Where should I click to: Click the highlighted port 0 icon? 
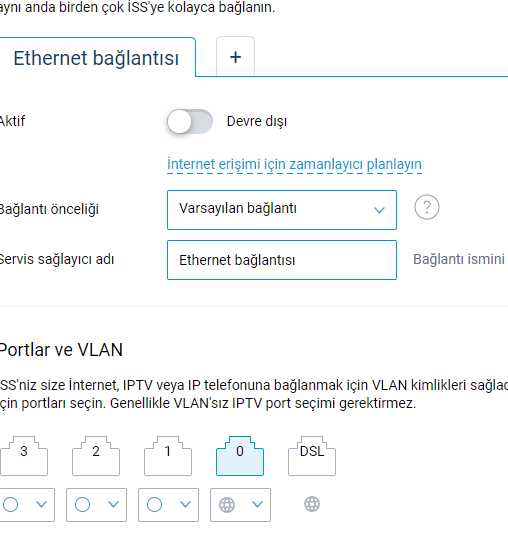click(x=240, y=456)
